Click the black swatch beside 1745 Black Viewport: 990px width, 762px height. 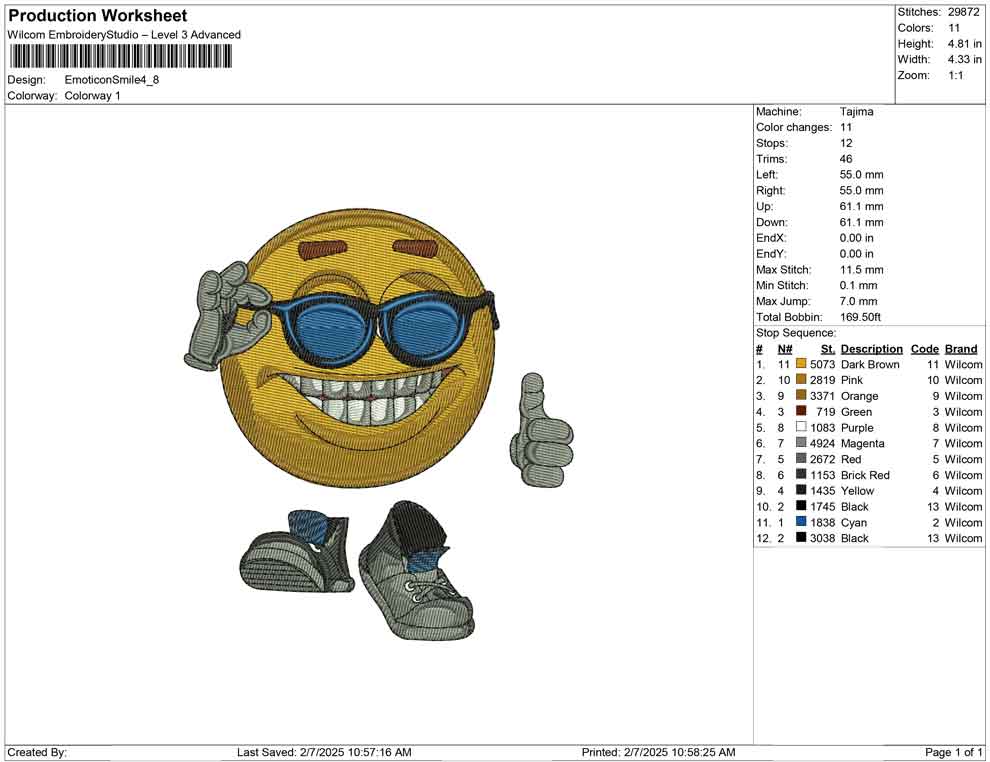point(801,506)
